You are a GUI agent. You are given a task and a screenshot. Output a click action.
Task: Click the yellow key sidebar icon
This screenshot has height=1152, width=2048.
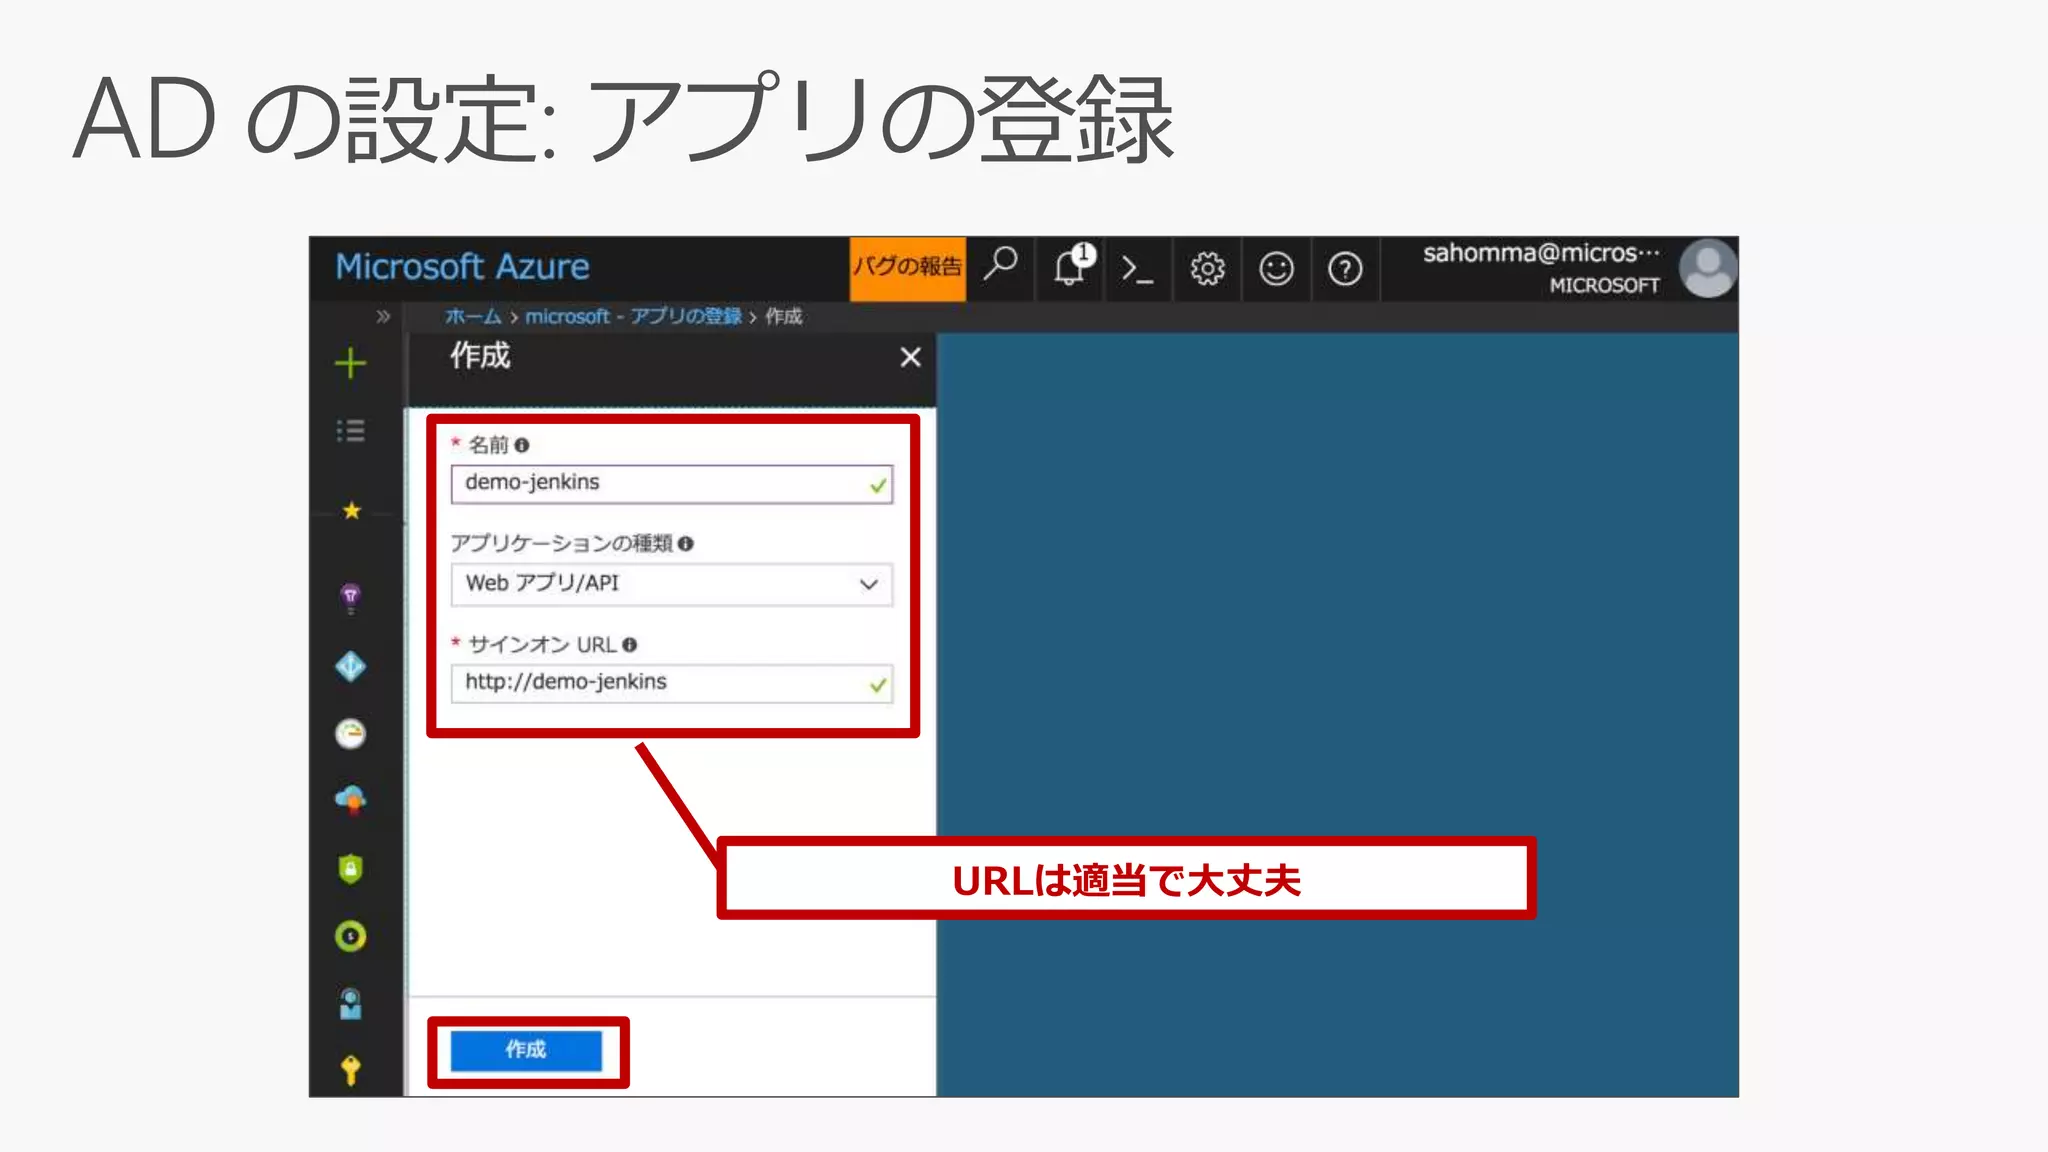pos(350,1070)
